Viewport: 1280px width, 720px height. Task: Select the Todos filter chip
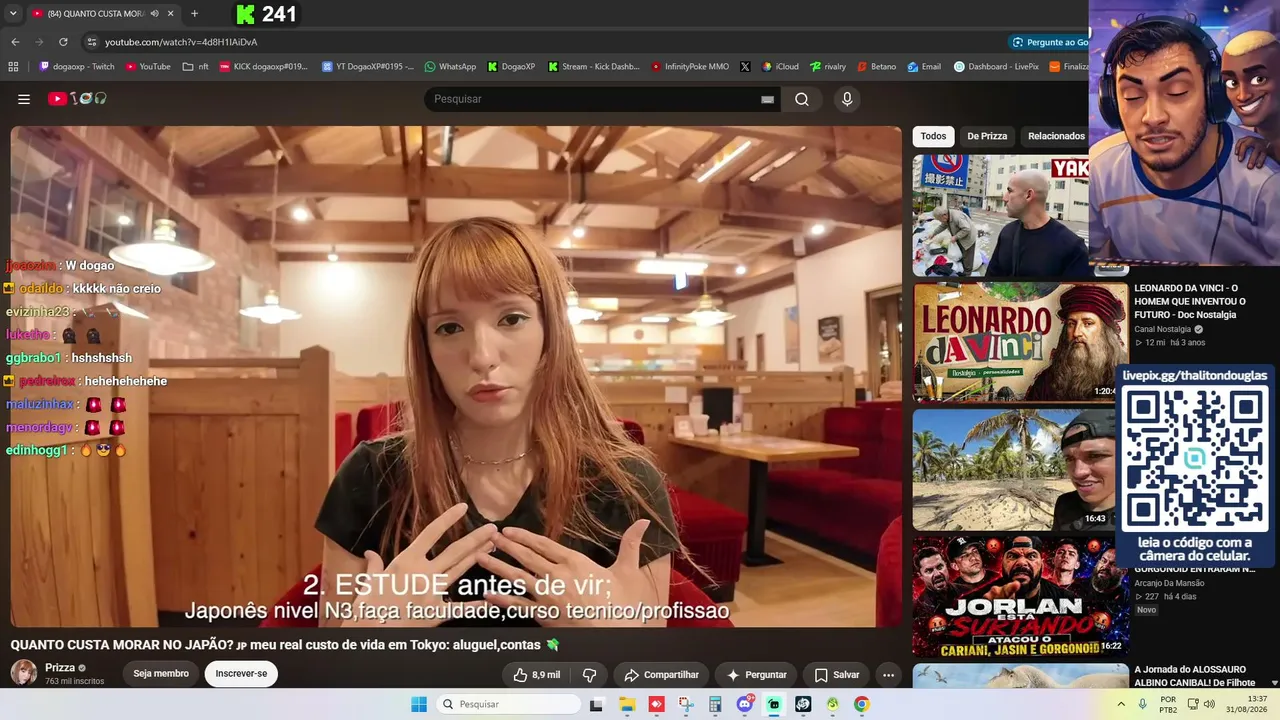933,136
